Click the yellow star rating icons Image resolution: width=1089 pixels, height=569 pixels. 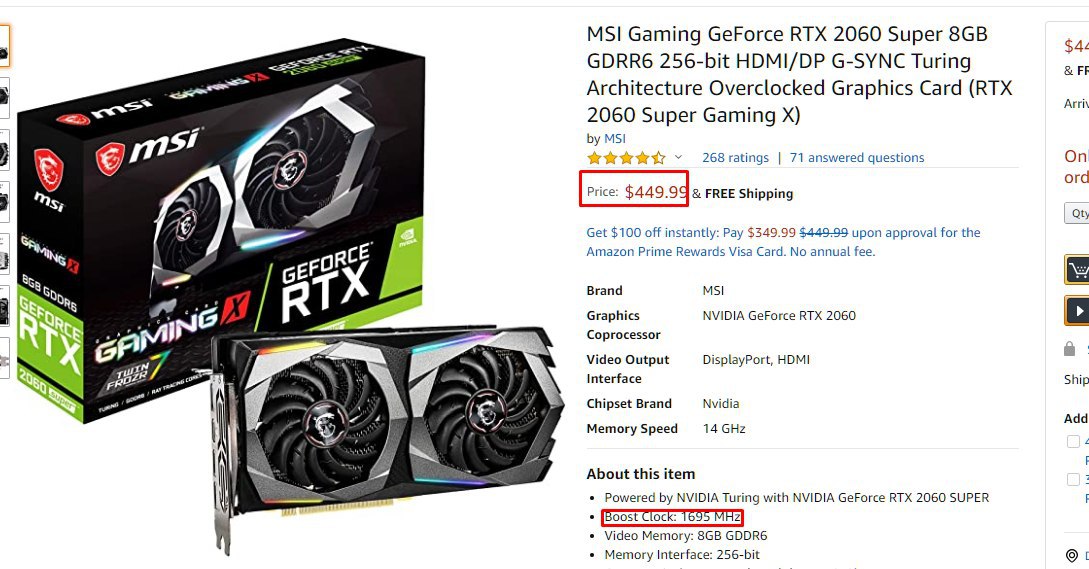(626, 158)
